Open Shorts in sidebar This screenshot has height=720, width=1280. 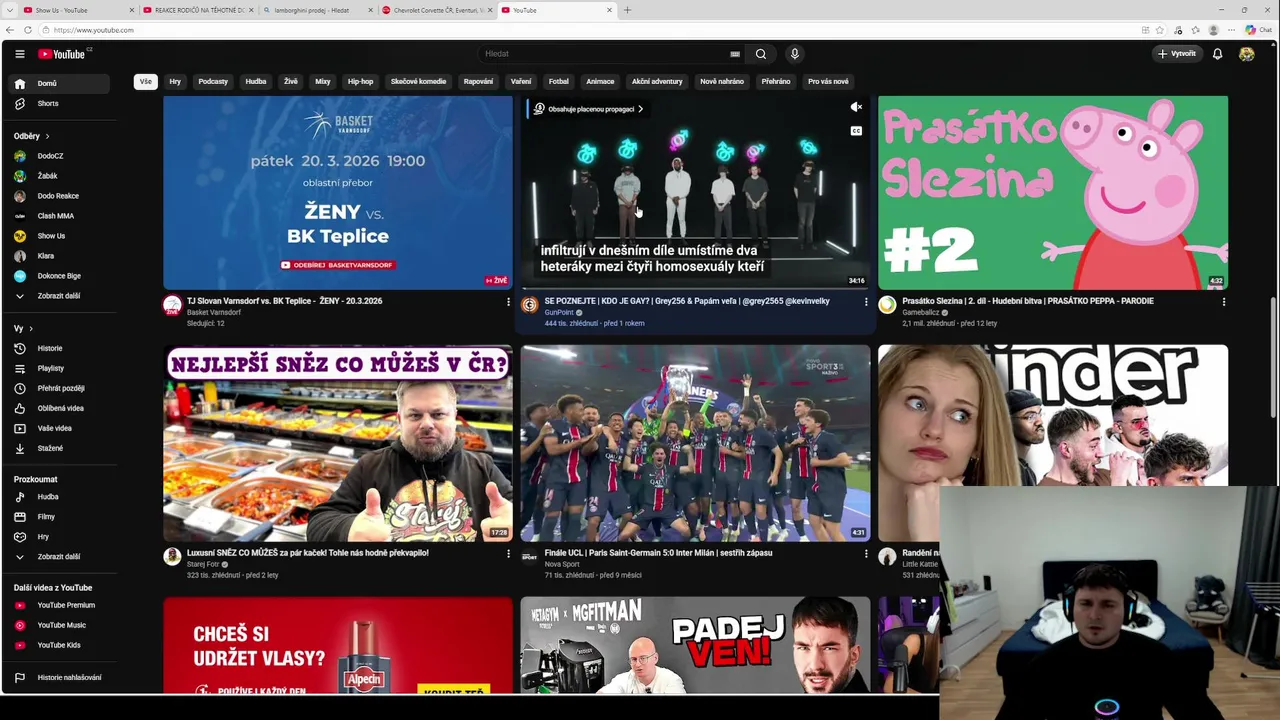[60, 104]
